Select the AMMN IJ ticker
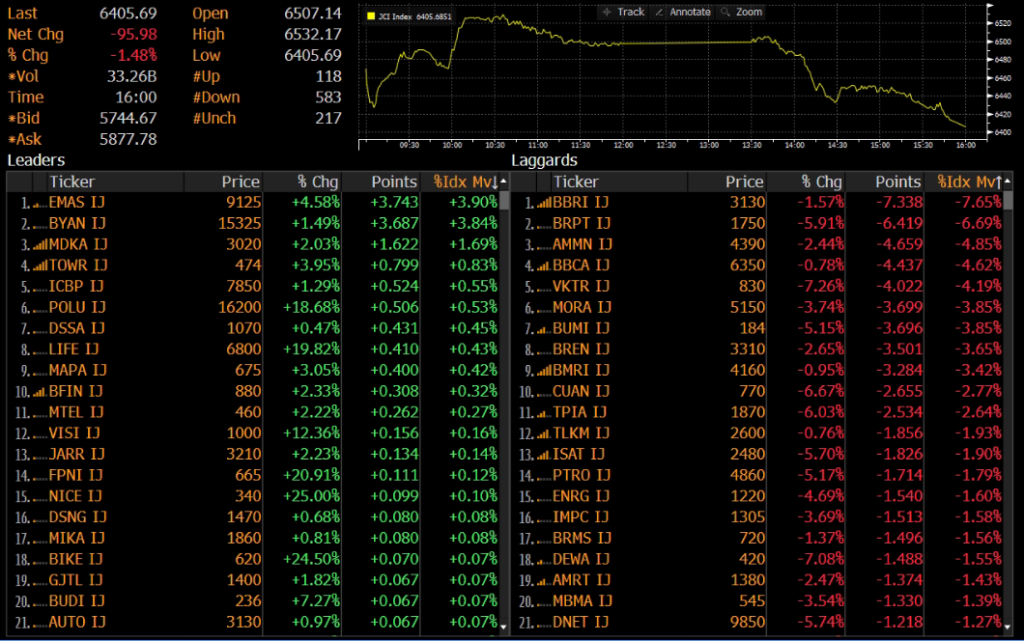This screenshot has width=1024, height=641. [x=583, y=244]
